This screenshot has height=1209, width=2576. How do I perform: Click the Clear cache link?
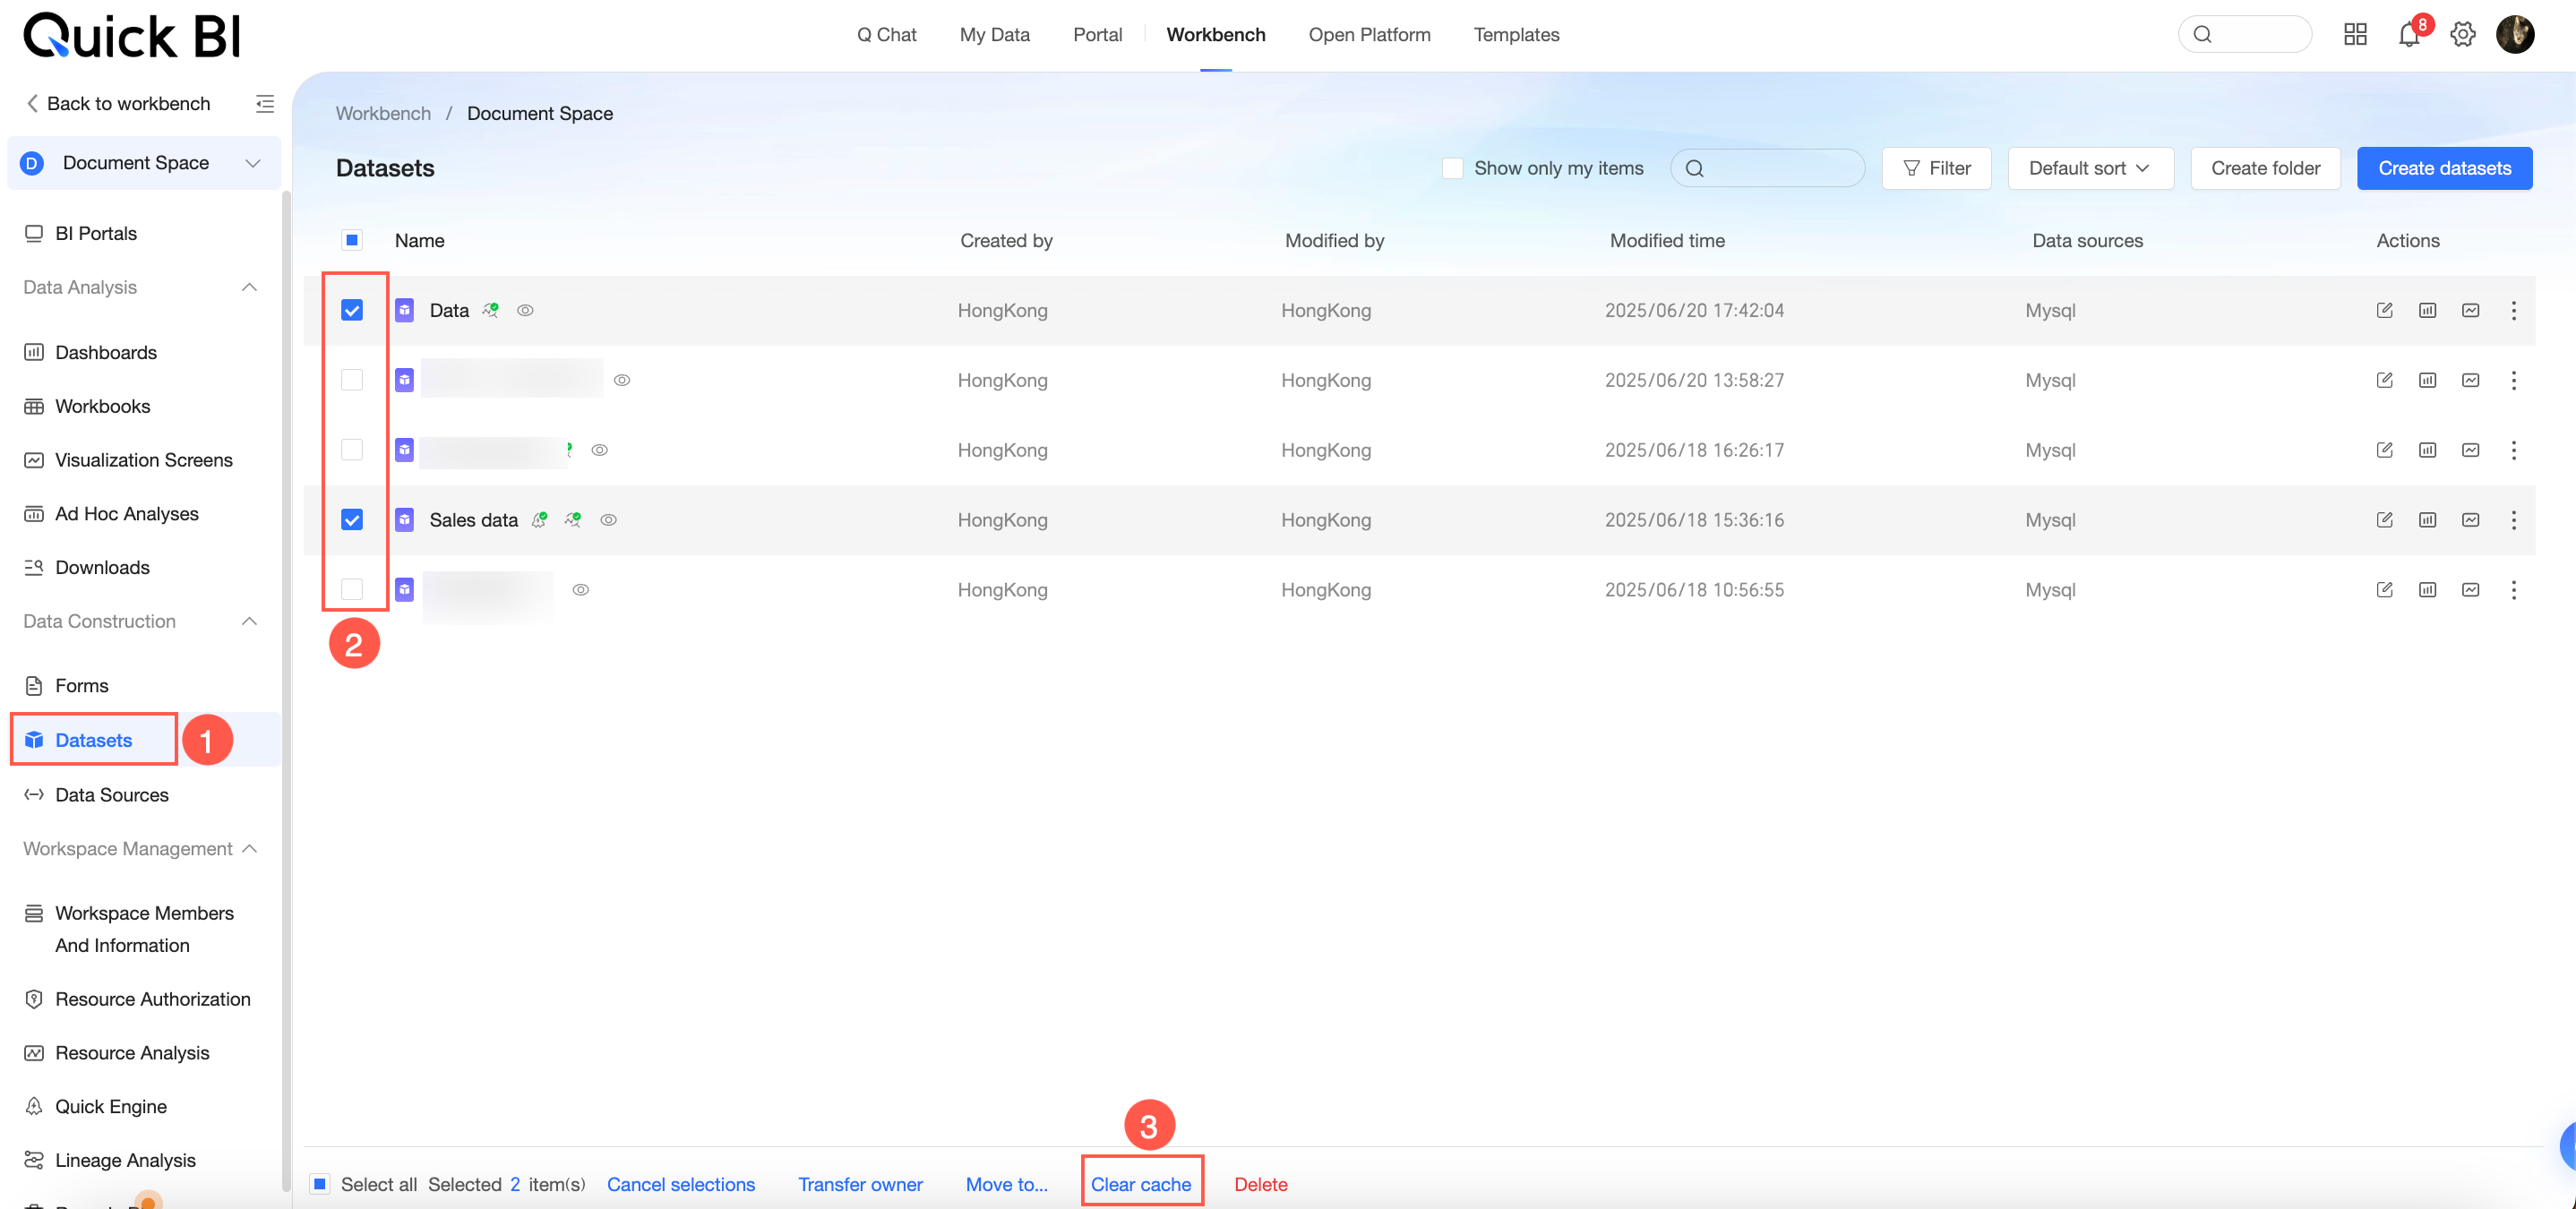coord(1140,1184)
